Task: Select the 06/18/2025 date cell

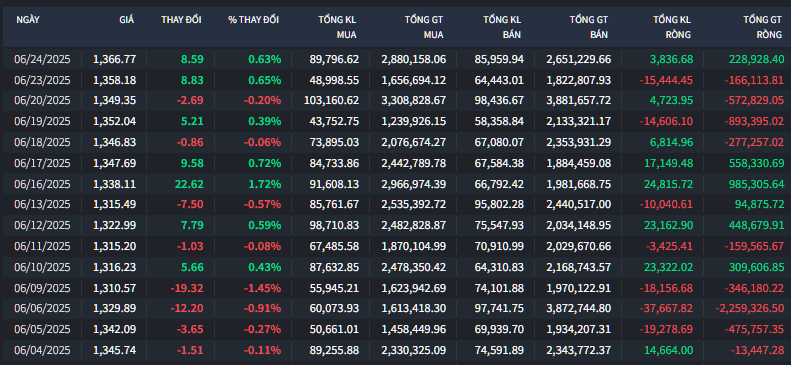Action: click(42, 142)
